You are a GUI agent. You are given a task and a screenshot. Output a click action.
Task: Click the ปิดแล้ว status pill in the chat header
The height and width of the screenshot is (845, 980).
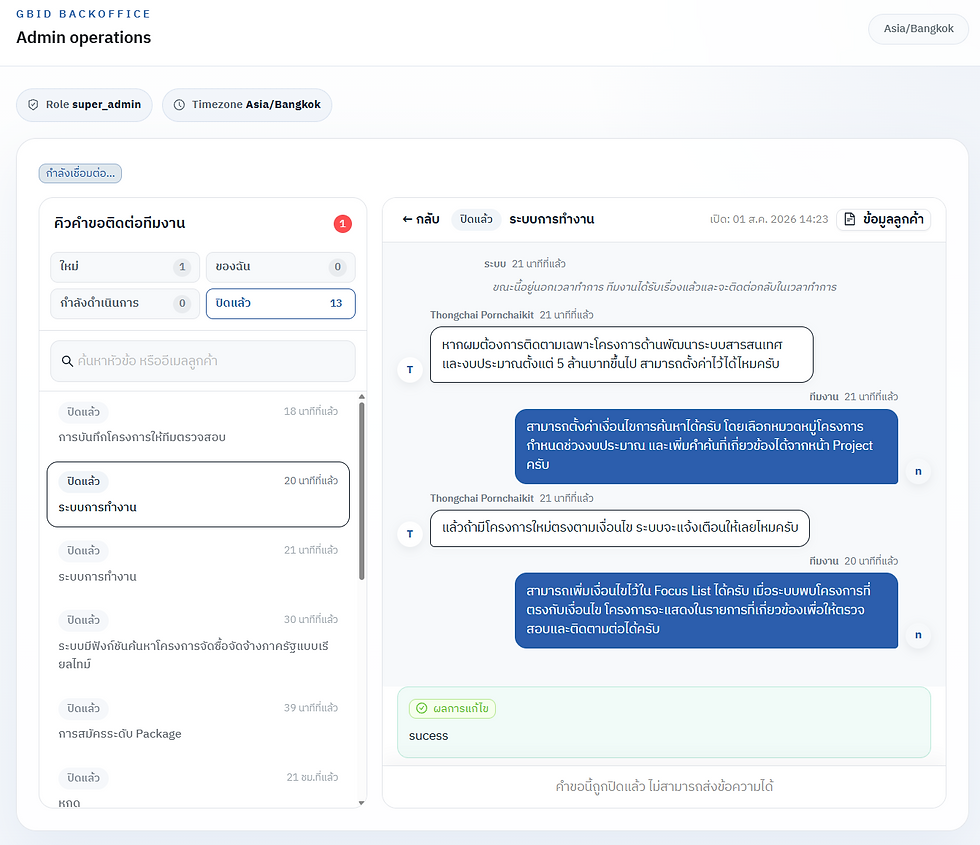click(476, 219)
